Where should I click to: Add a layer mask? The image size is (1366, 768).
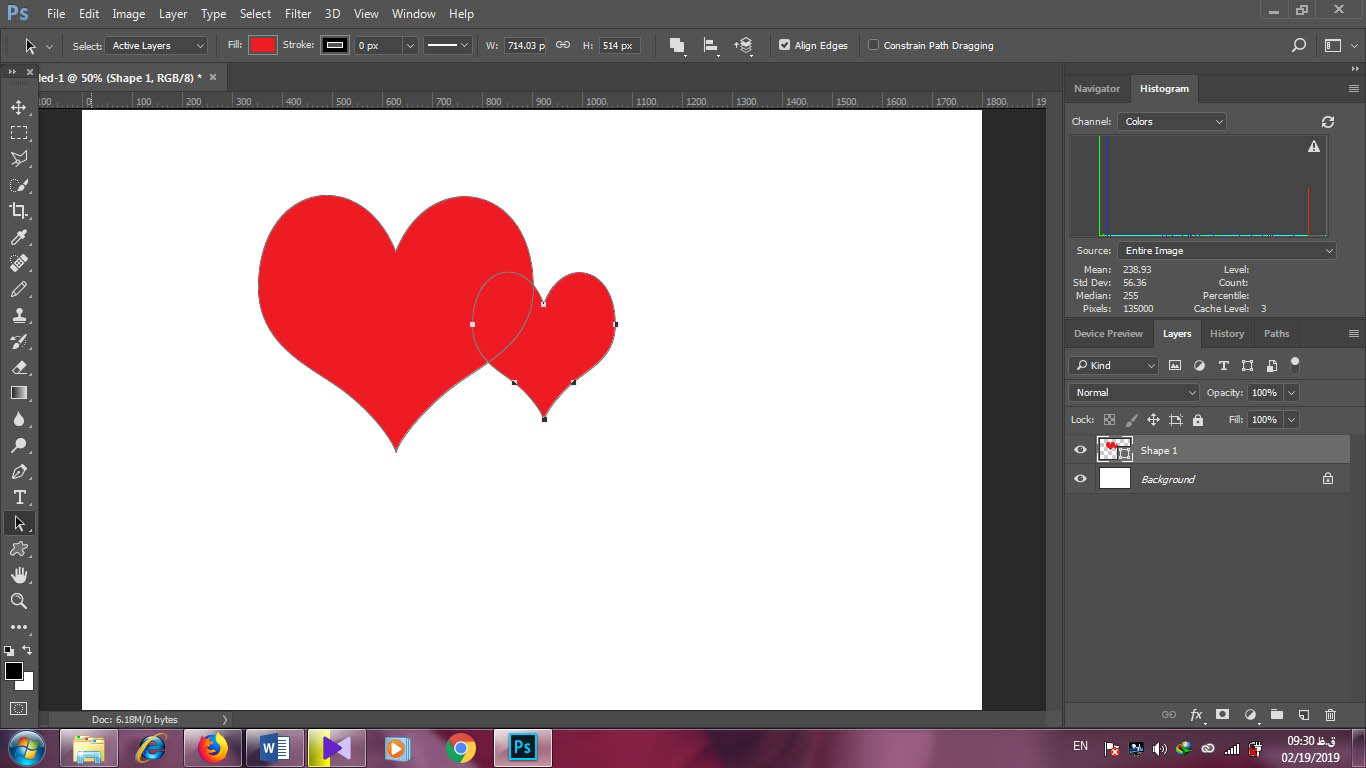coord(1222,715)
